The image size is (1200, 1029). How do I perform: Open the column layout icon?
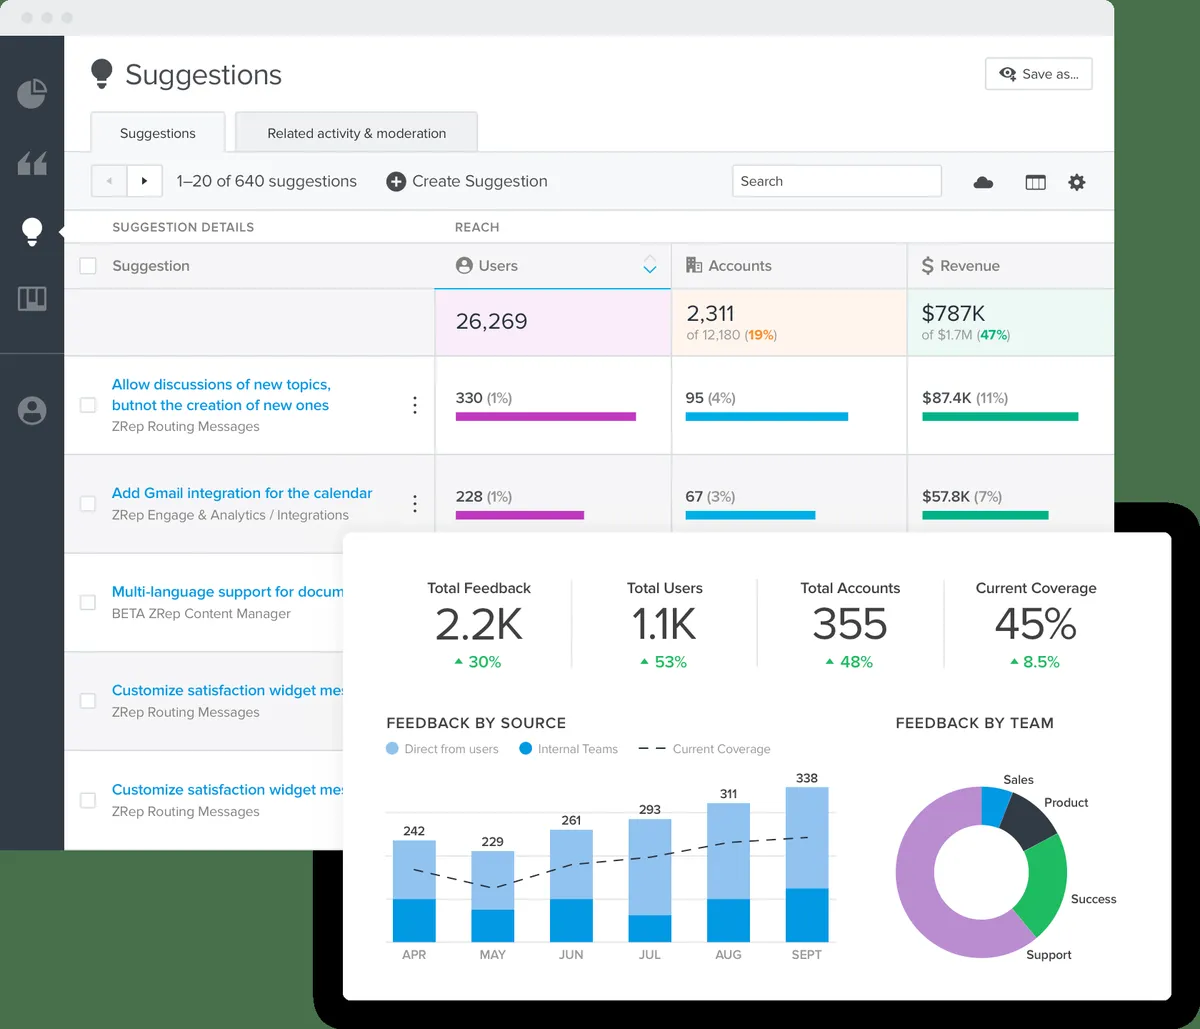pos(1035,182)
